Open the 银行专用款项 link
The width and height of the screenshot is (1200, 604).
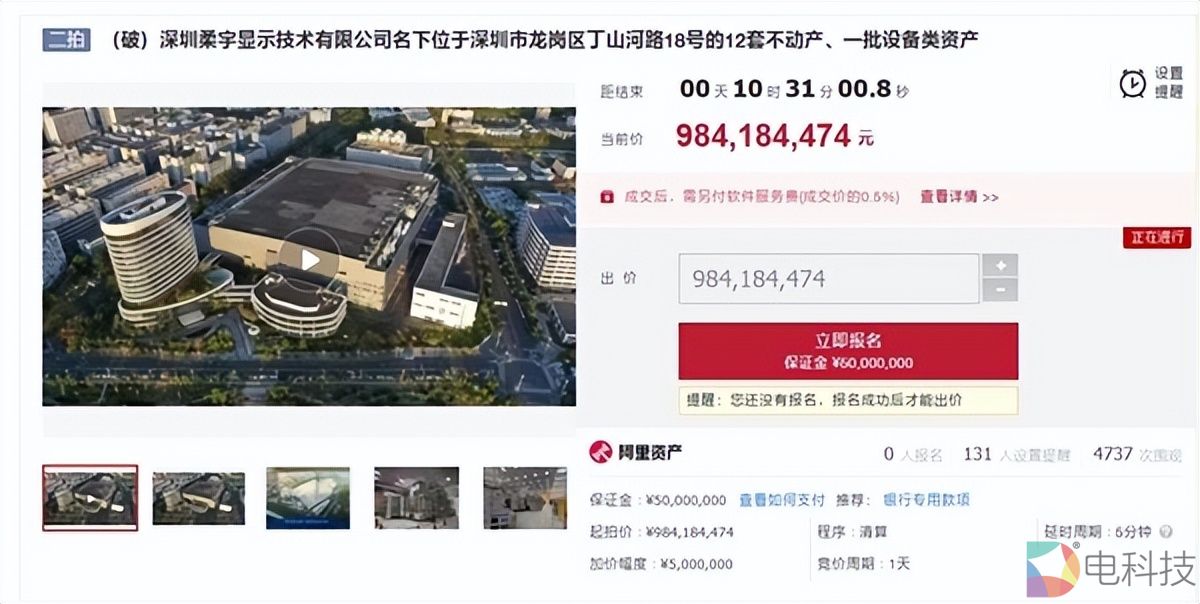click(926, 500)
